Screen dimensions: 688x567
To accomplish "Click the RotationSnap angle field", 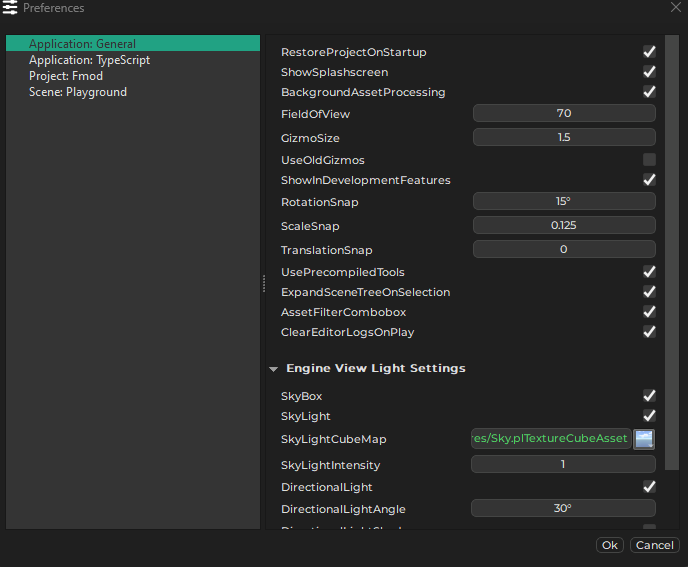I will [x=563, y=202].
